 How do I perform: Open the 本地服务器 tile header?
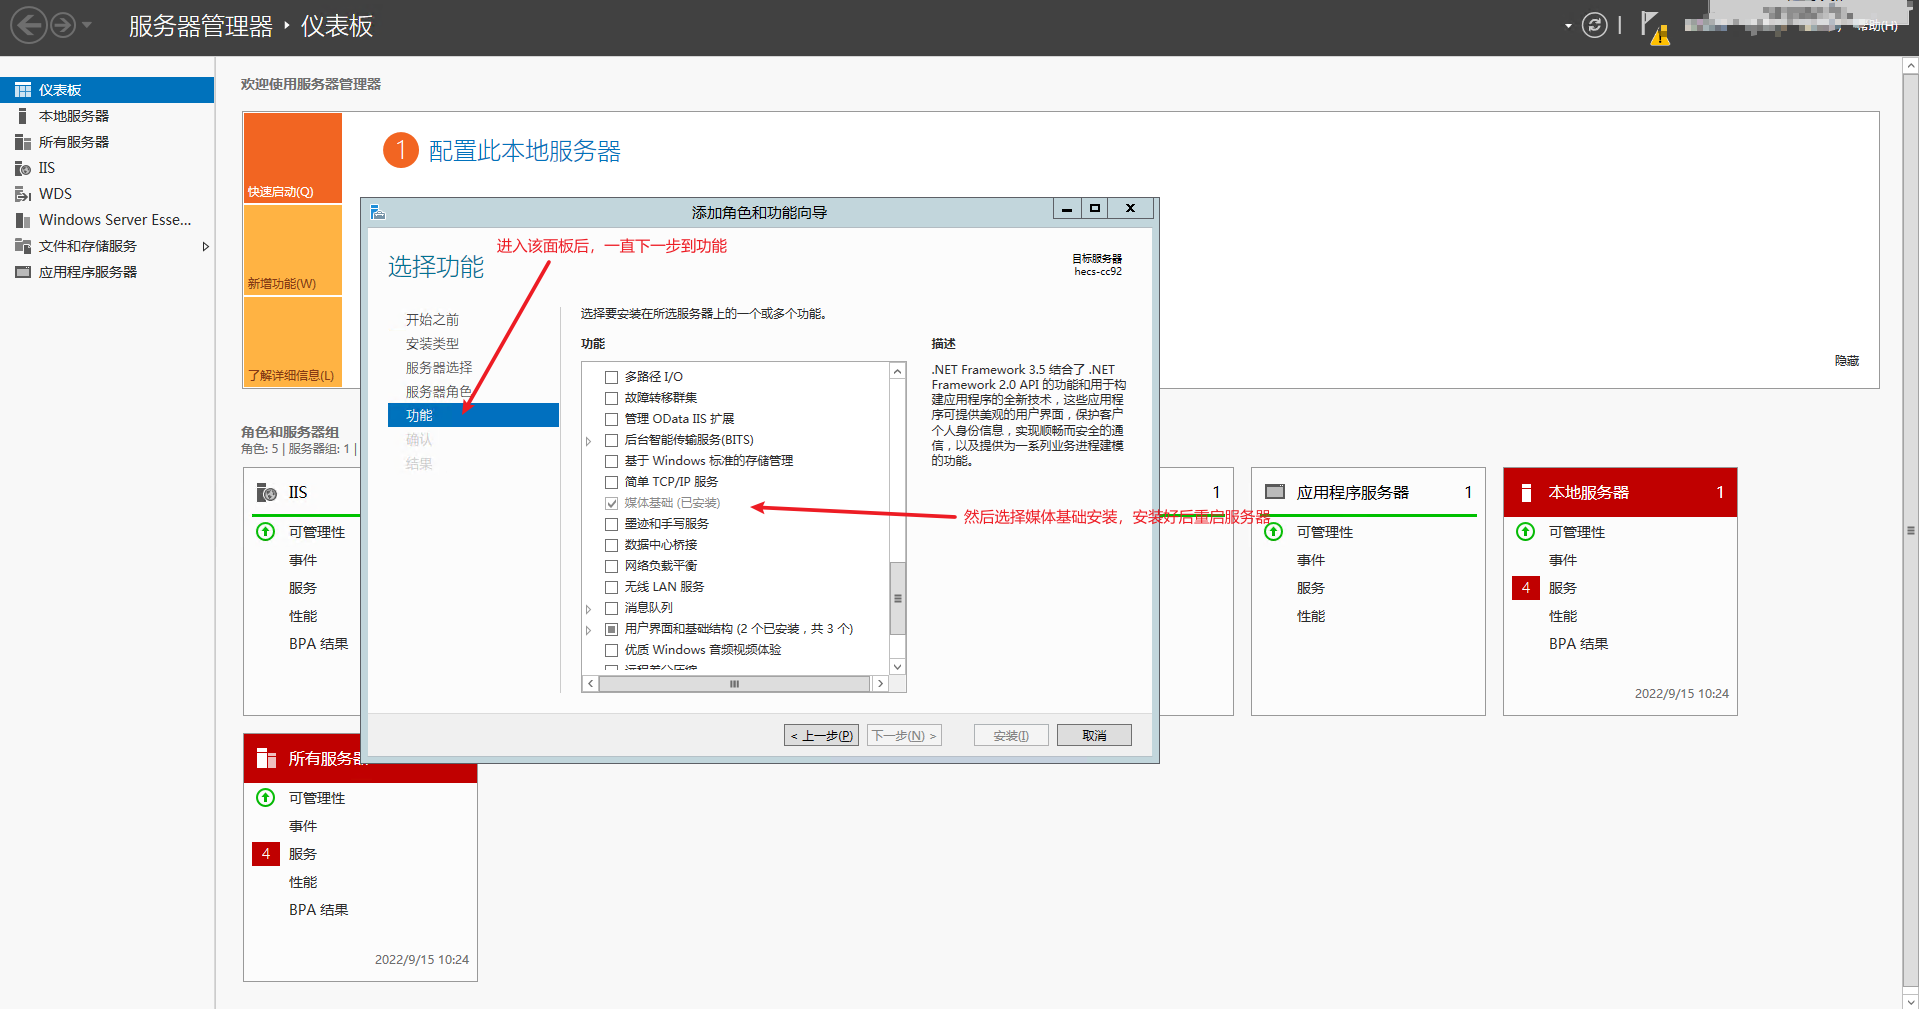point(1620,492)
